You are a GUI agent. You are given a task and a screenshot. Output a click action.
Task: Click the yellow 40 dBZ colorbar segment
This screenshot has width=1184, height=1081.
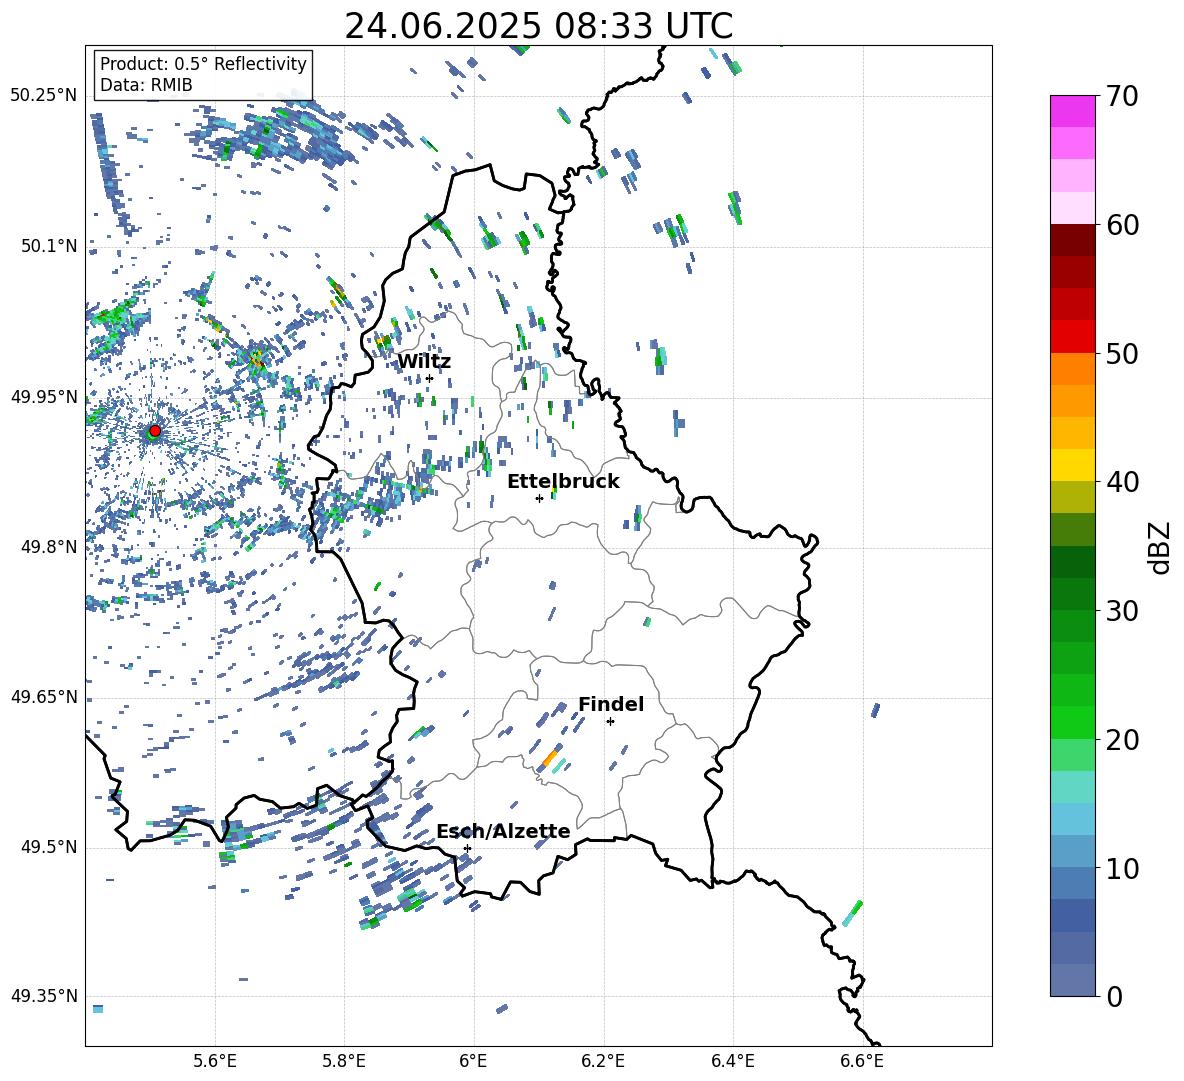(x=1073, y=465)
